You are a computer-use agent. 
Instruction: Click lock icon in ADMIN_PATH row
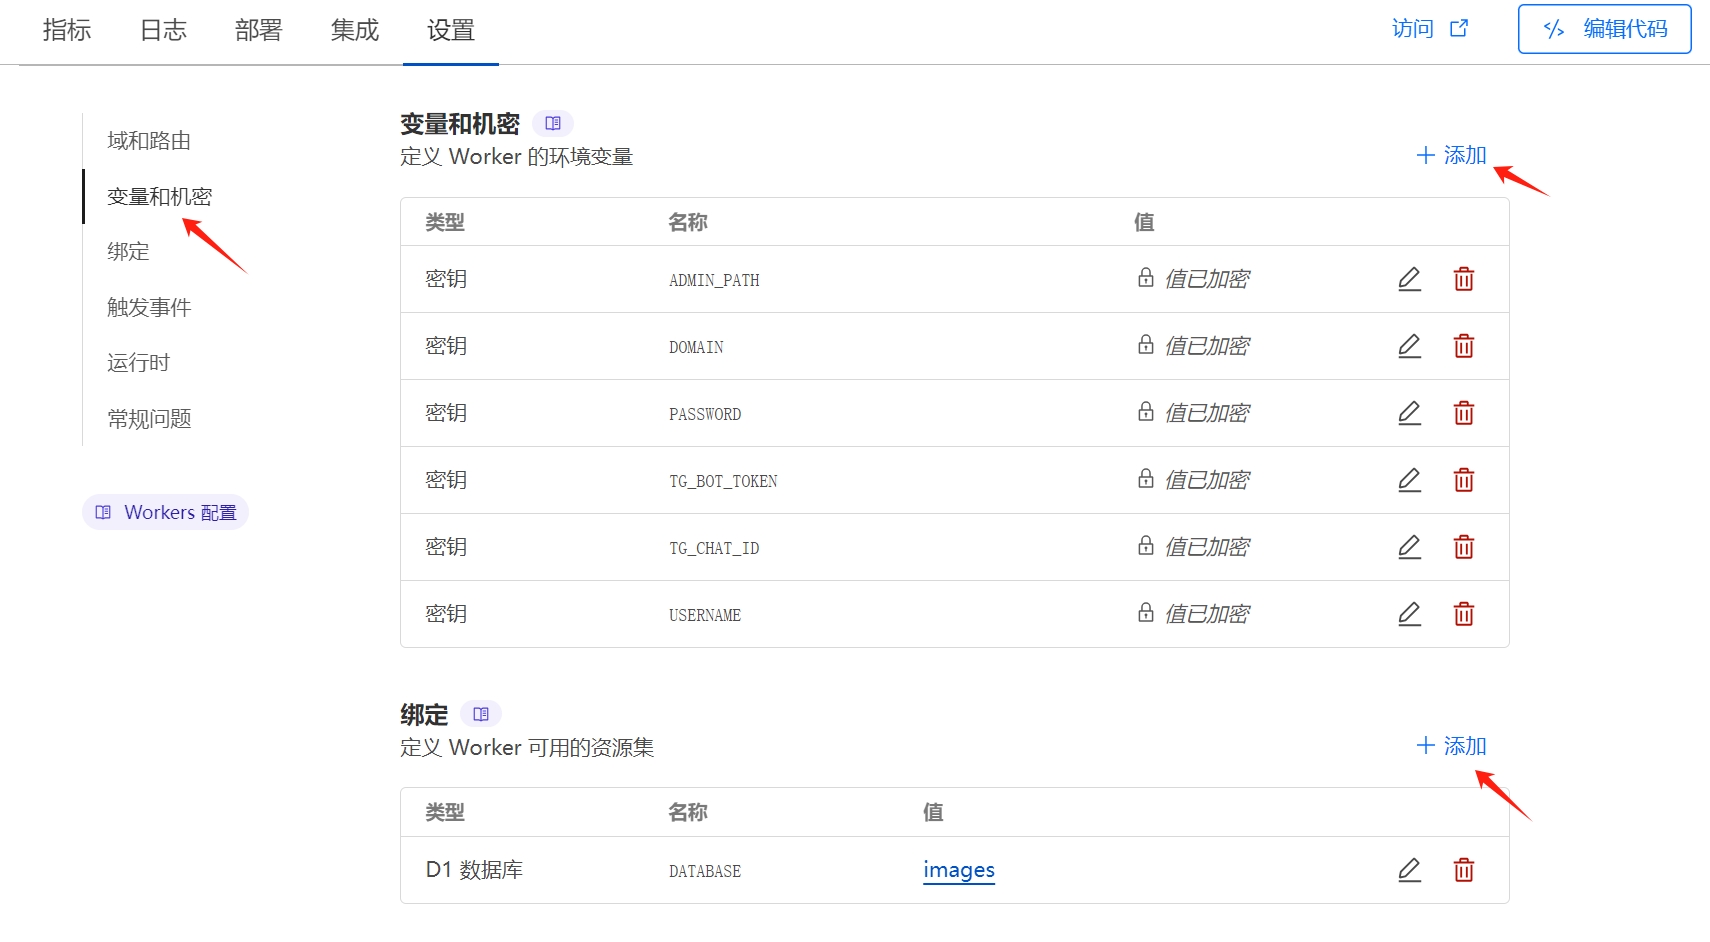point(1146,277)
